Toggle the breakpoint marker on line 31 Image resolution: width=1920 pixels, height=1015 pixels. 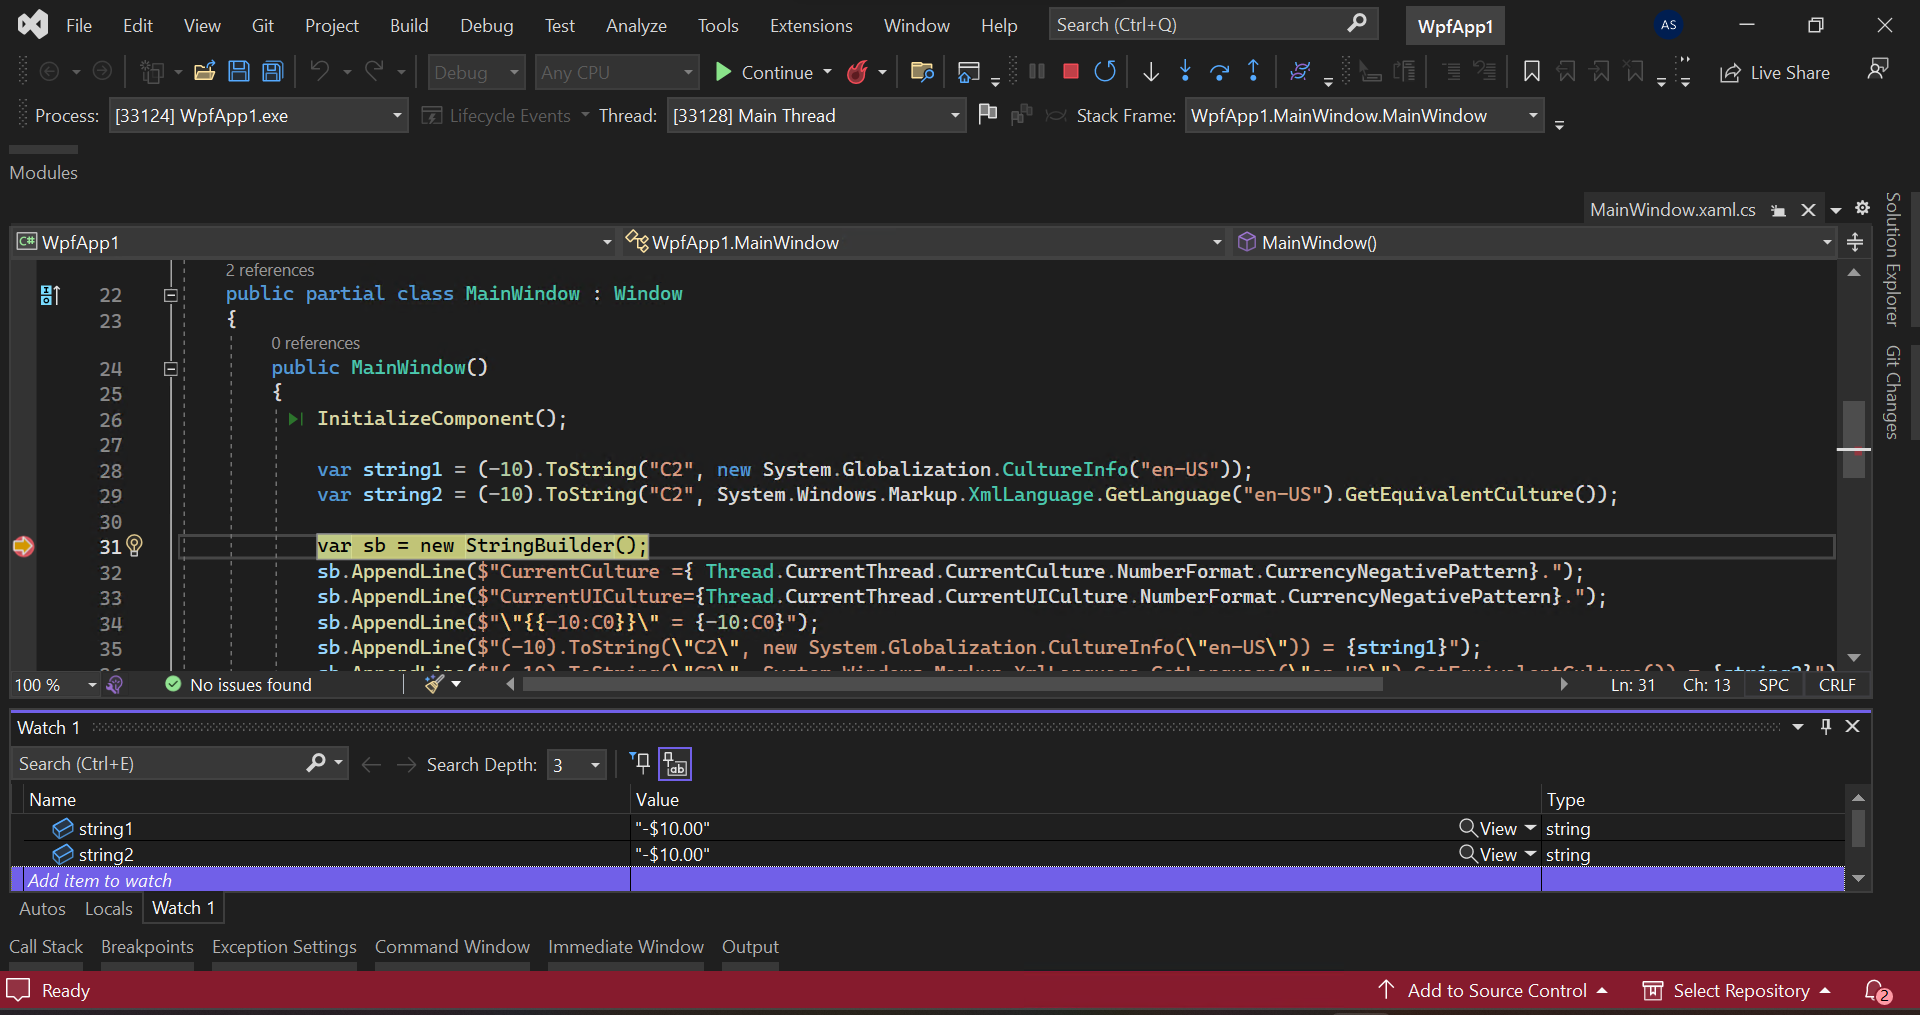coord(23,547)
